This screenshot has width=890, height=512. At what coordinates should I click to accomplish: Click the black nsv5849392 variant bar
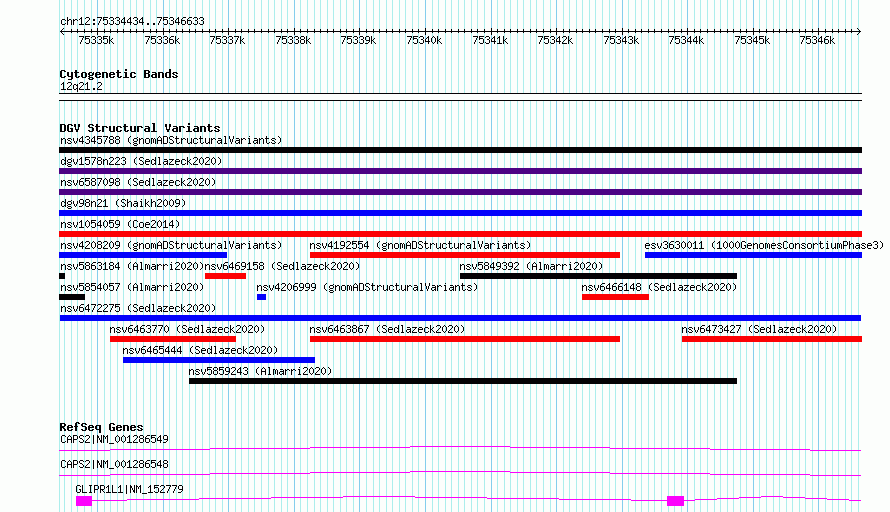tap(598, 276)
